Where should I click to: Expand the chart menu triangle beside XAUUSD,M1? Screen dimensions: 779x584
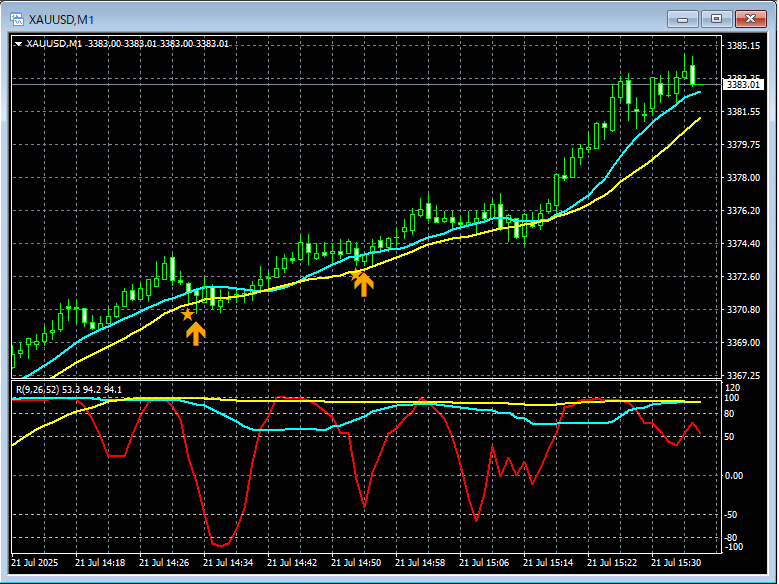pos(18,44)
